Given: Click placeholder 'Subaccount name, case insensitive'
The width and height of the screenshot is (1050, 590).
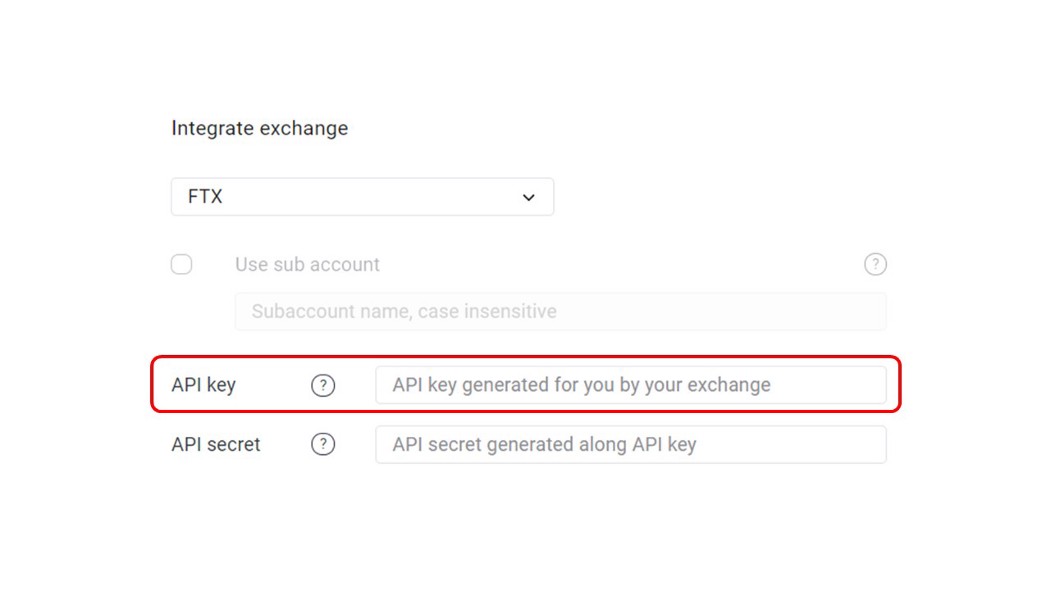Looking at the screenshot, I should [x=404, y=311].
